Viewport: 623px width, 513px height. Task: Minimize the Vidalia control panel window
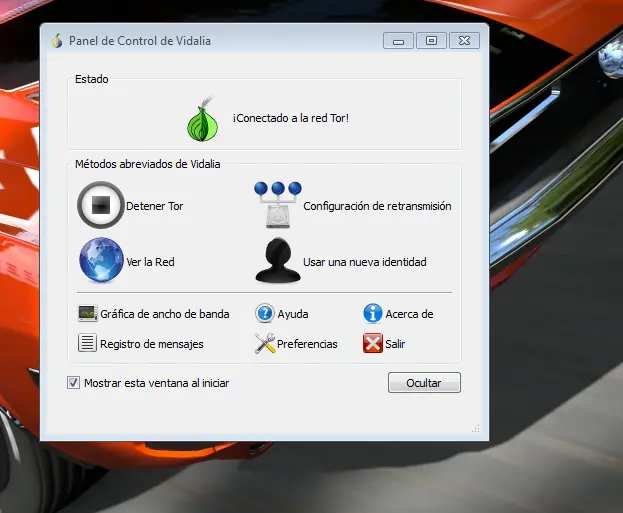click(x=399, y=41)
